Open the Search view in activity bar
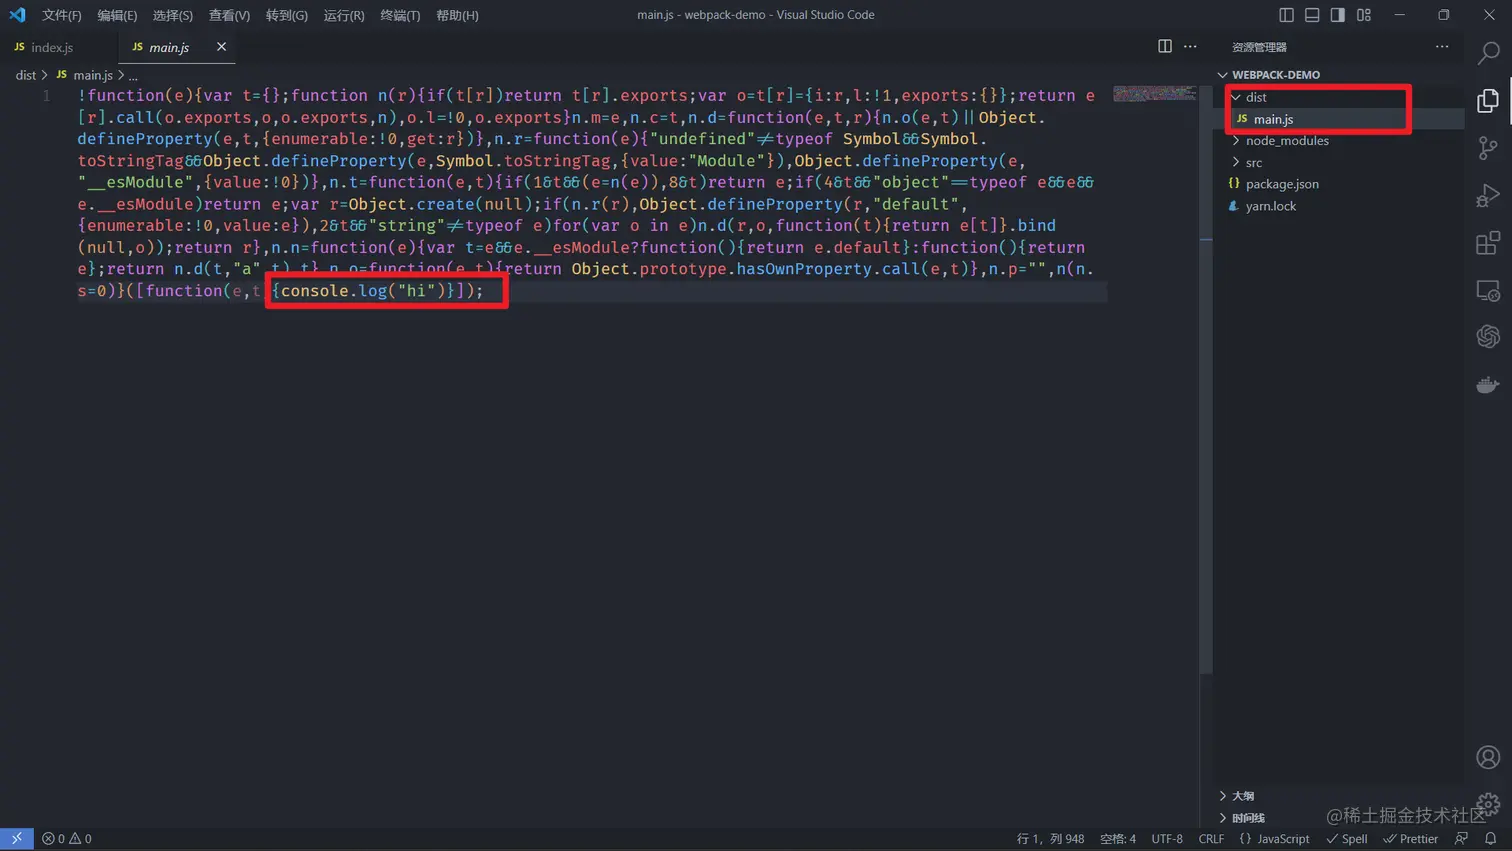Screen dimensions: 1512x851 coord(1488,52)
